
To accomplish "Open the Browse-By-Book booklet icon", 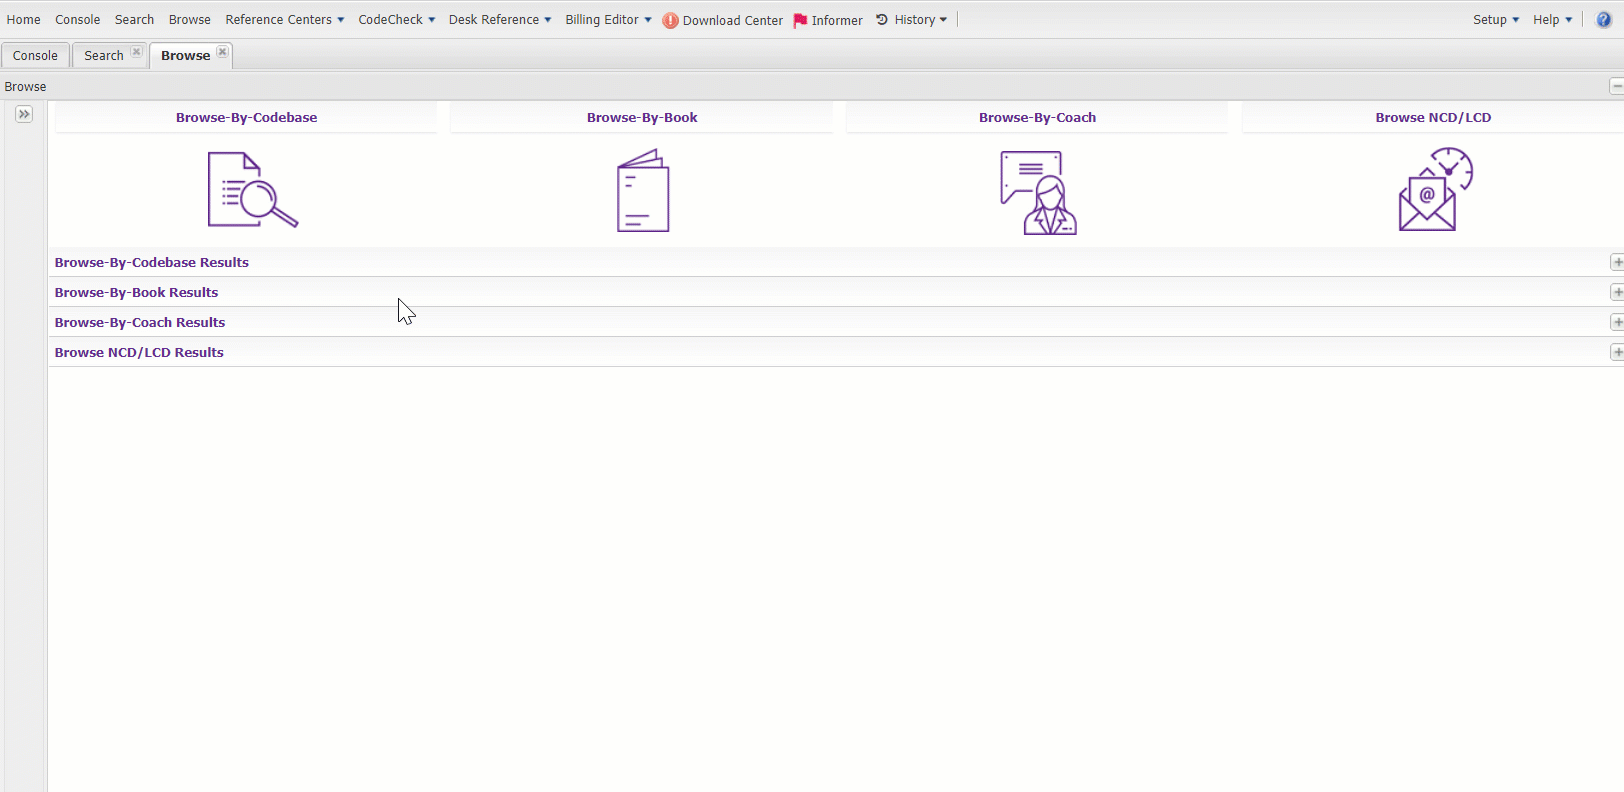I will click(642, 191).
